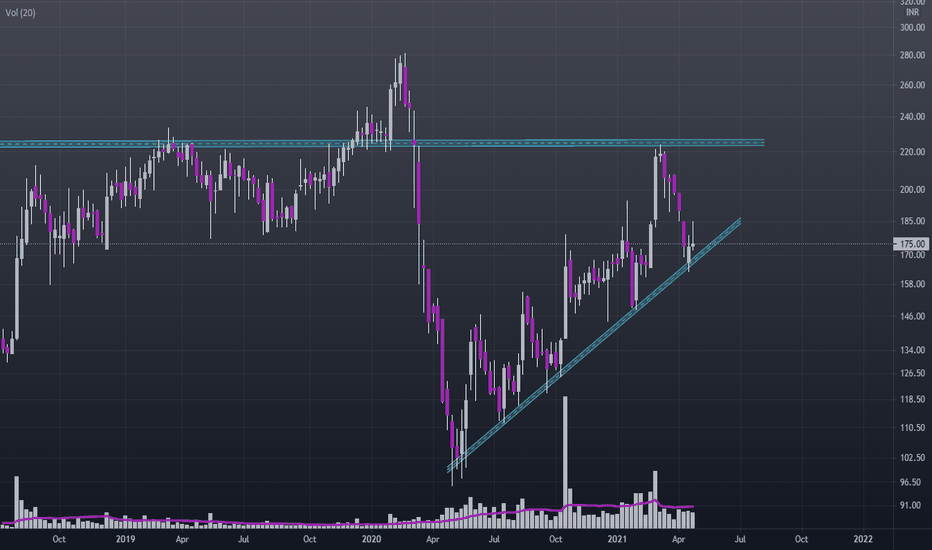Click the 102.50 price axis label
This screenshot has height=550, width=932.
[912, 458]
